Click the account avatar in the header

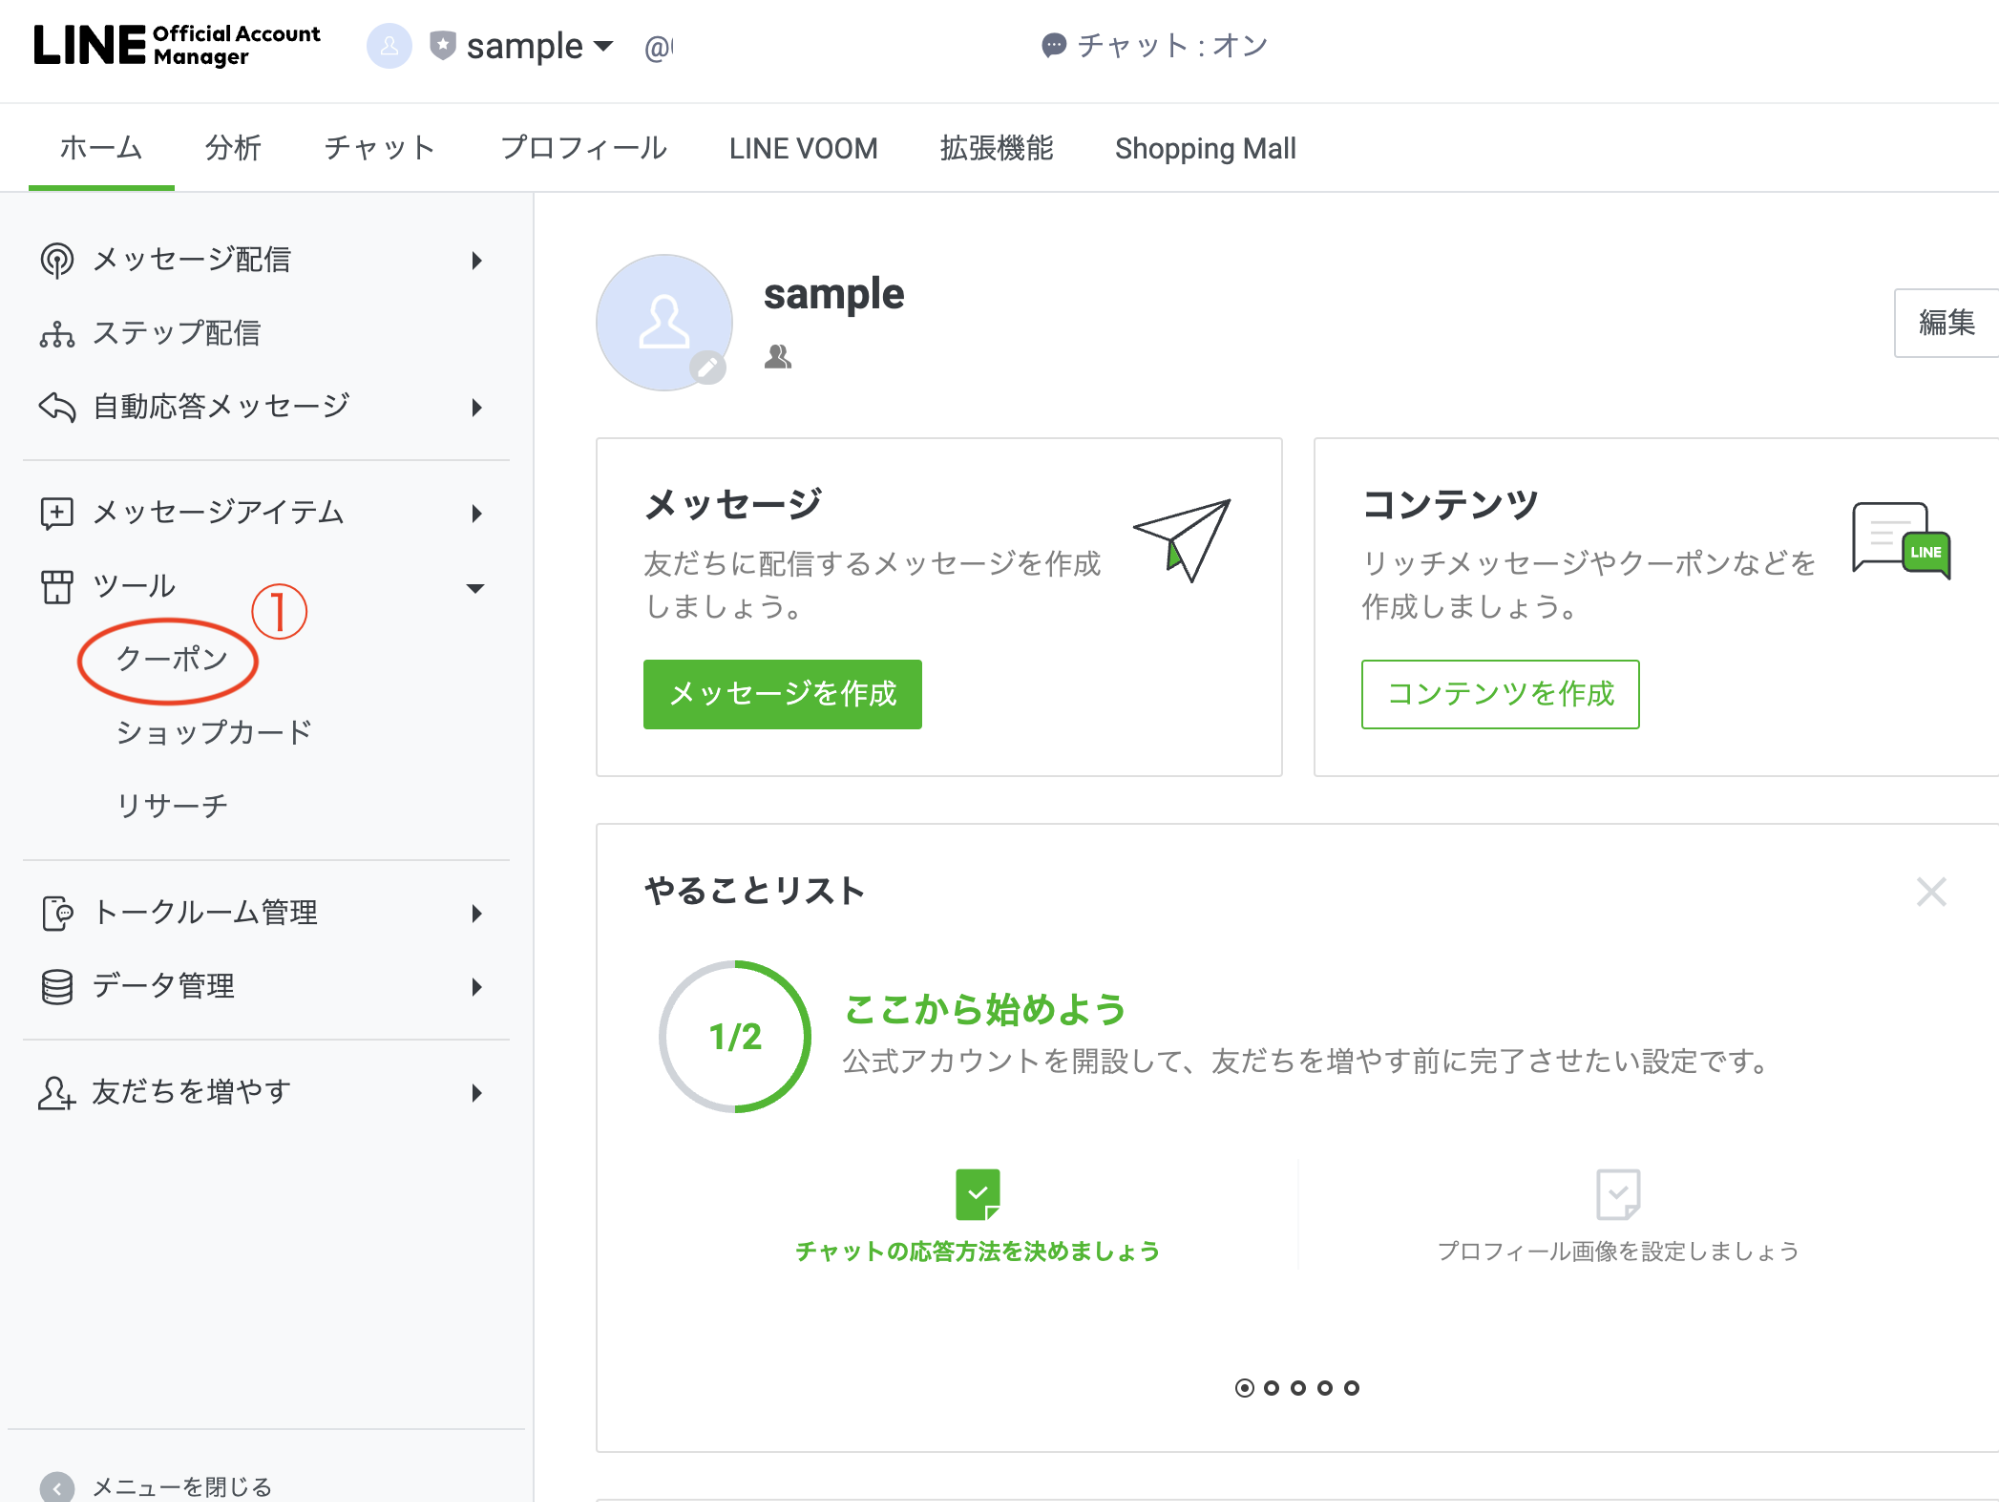[x=389, y=46]
